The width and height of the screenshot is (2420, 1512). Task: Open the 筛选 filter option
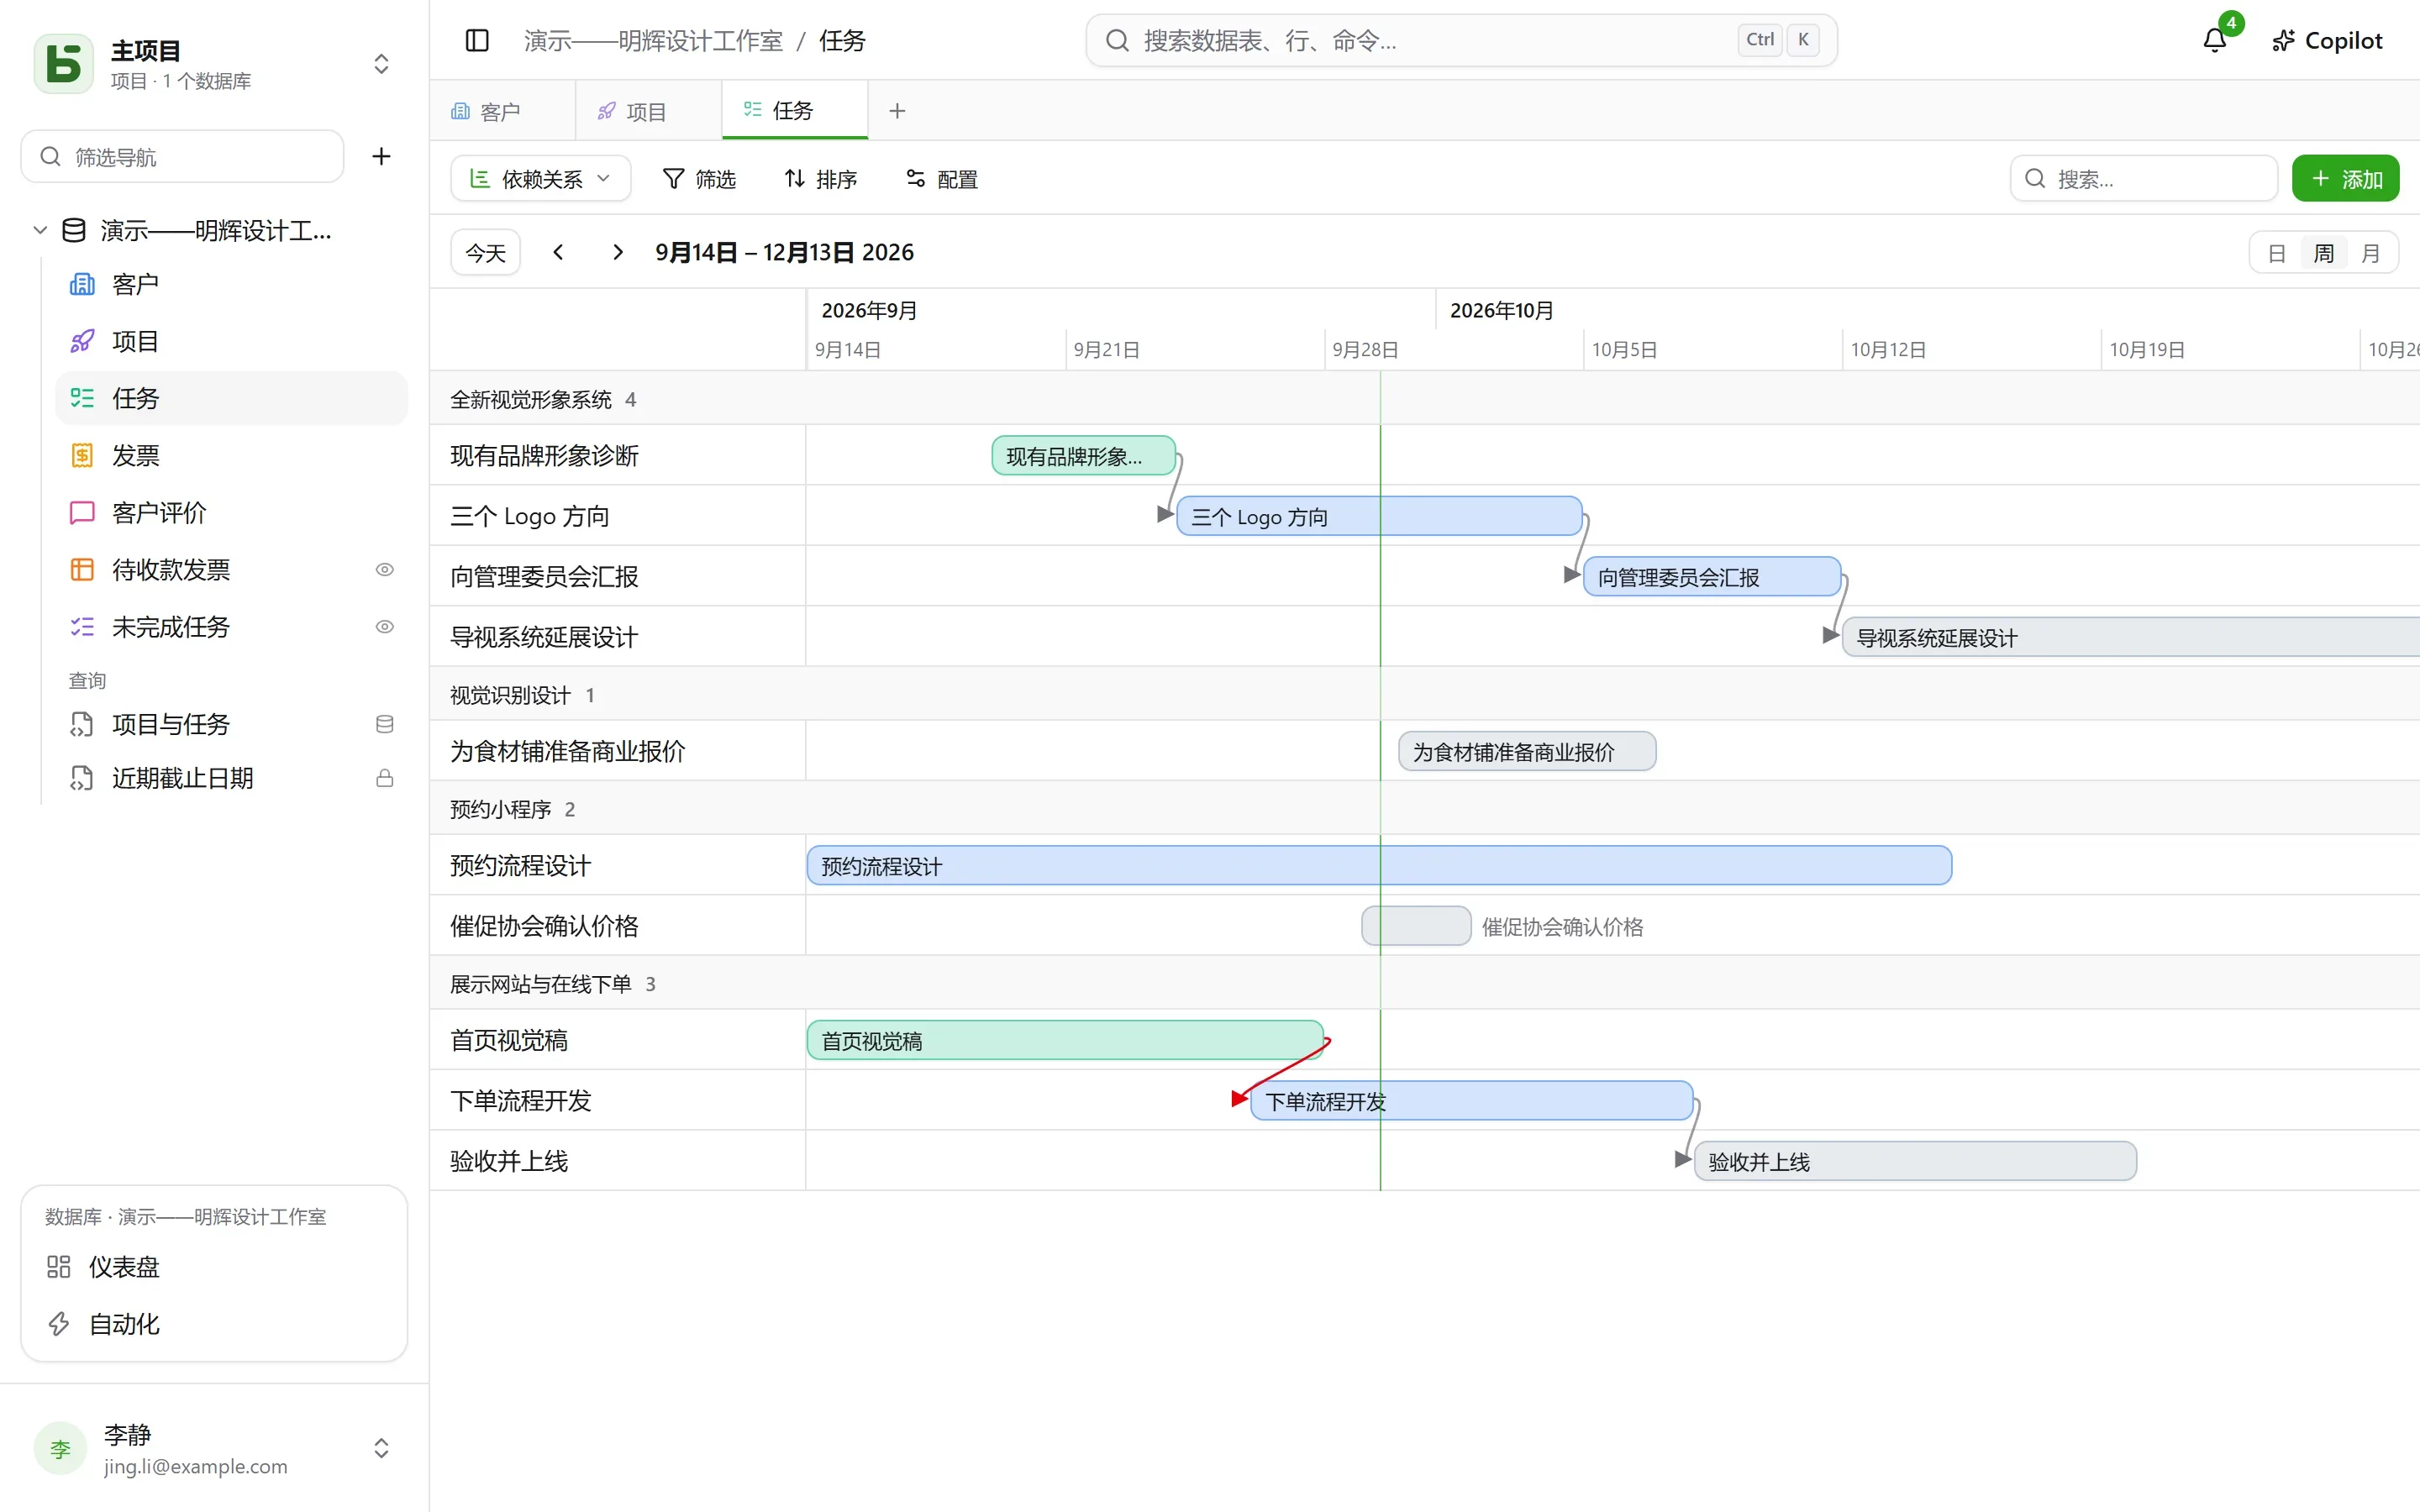click(x=699, y=178)
